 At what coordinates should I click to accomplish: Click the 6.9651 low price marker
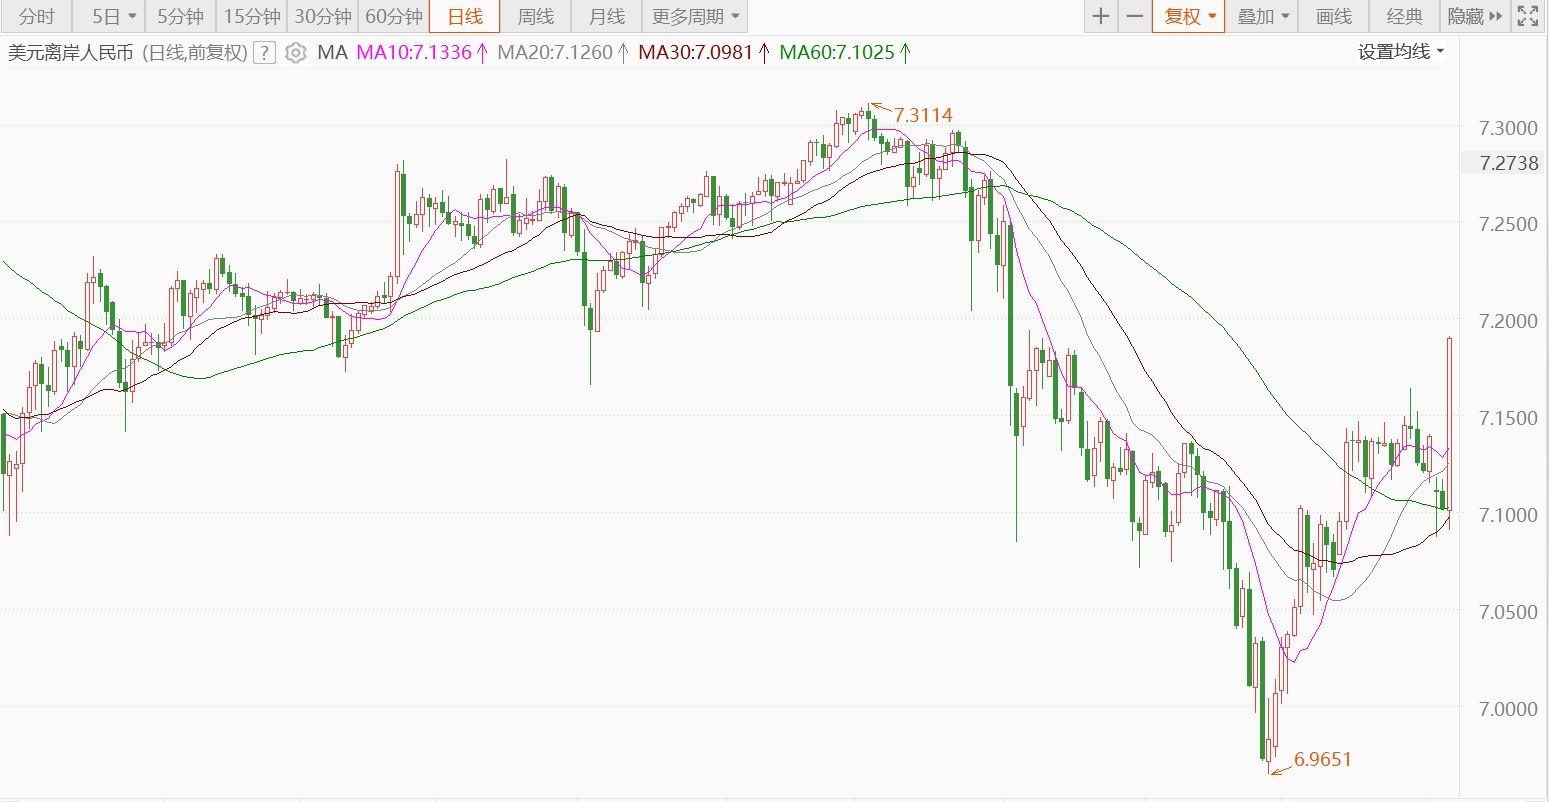[x=1323, y=759]
